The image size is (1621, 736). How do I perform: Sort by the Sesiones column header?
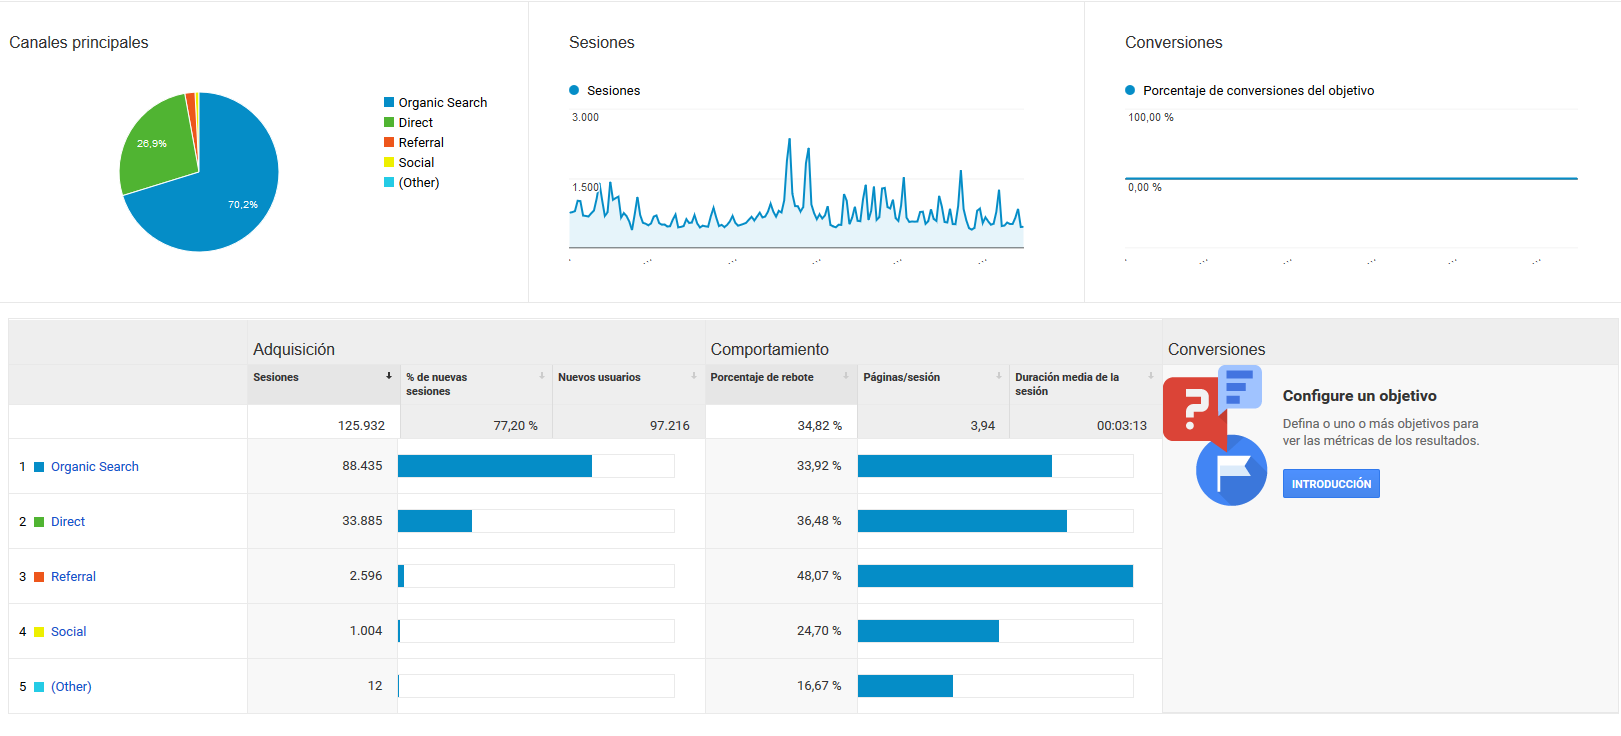click(x=323, y=384)
